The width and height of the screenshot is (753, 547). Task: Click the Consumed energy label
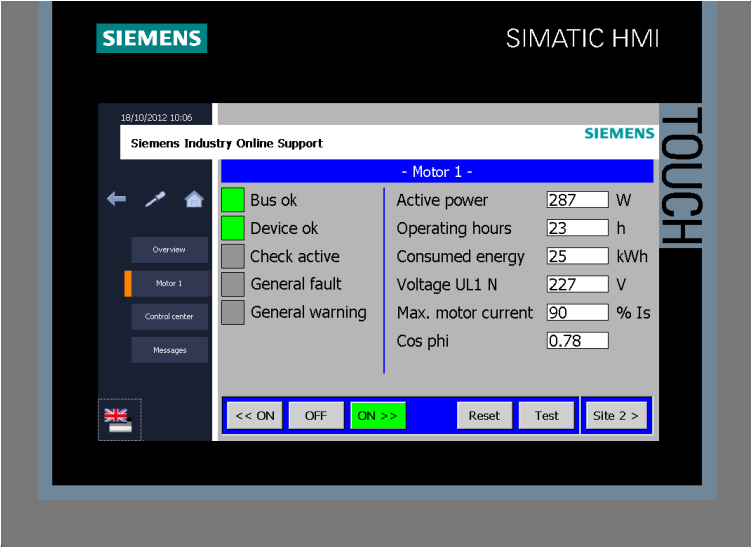click(x=461, y=257)
